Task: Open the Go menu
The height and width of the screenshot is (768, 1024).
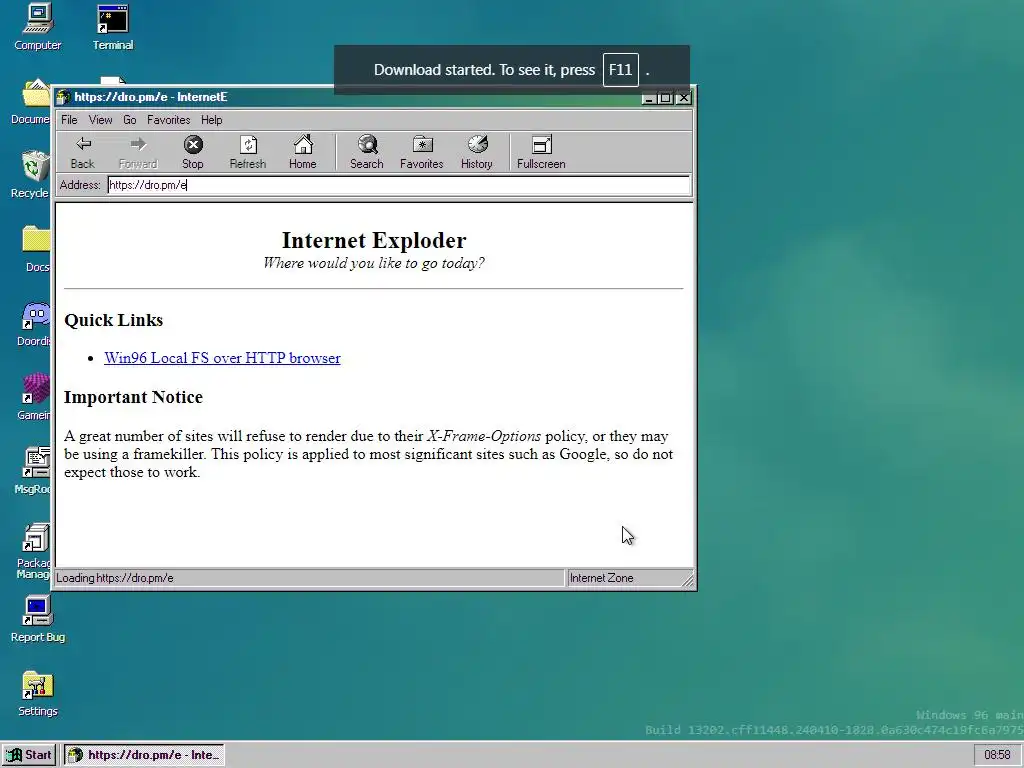Action: 130,120
